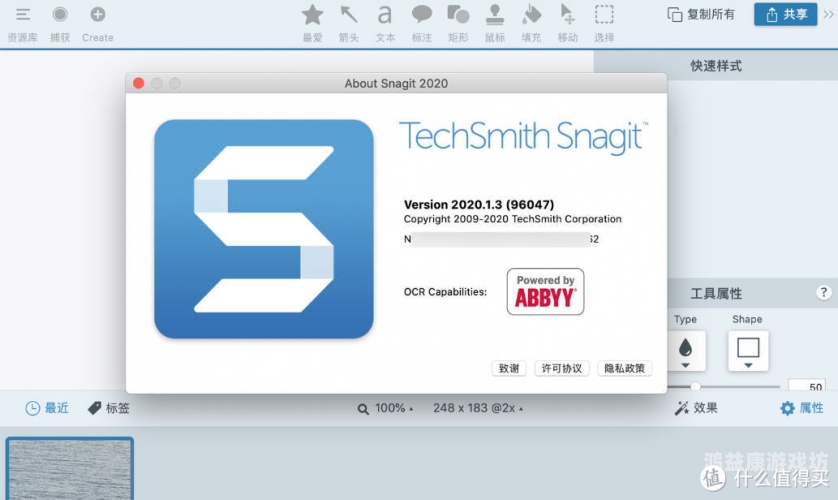Screen dimensions: 838x500
Task: Open the 248 x 183 @2x size dropdown
Action: pyautogui.click(x=478, y=408)
